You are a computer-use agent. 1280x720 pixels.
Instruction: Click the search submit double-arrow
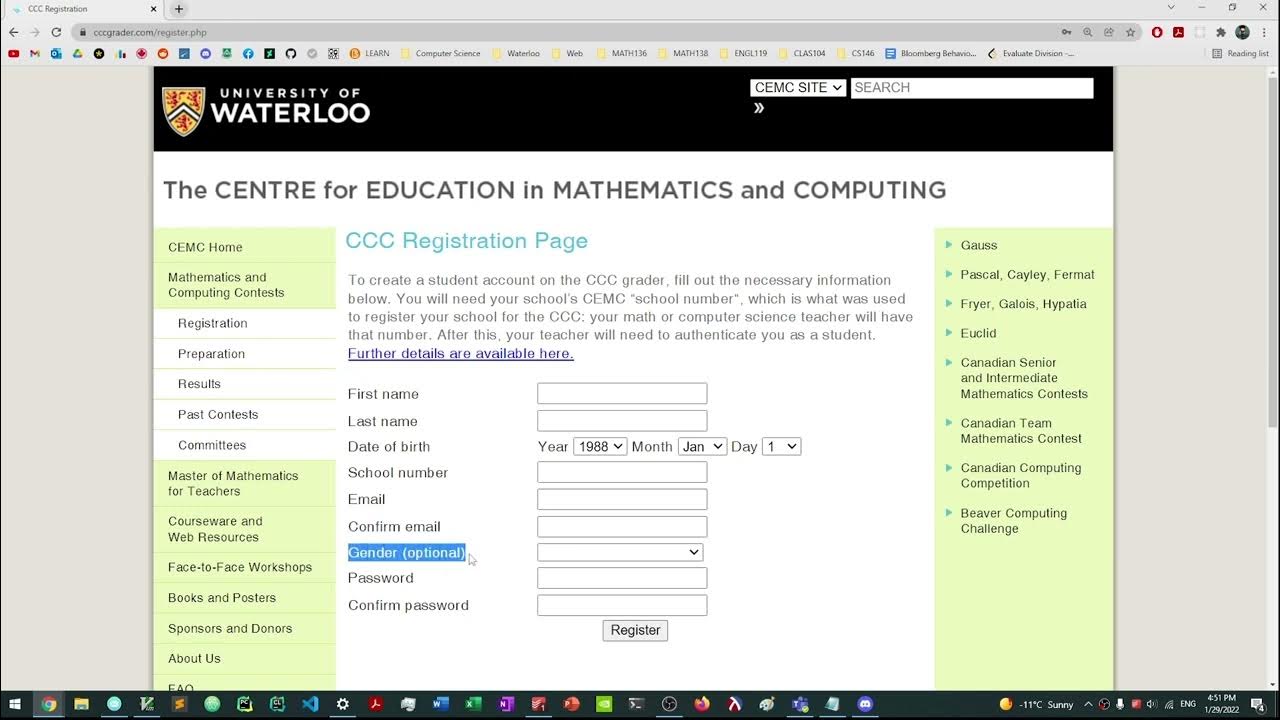pyautogui.click(x=759, y=108)
